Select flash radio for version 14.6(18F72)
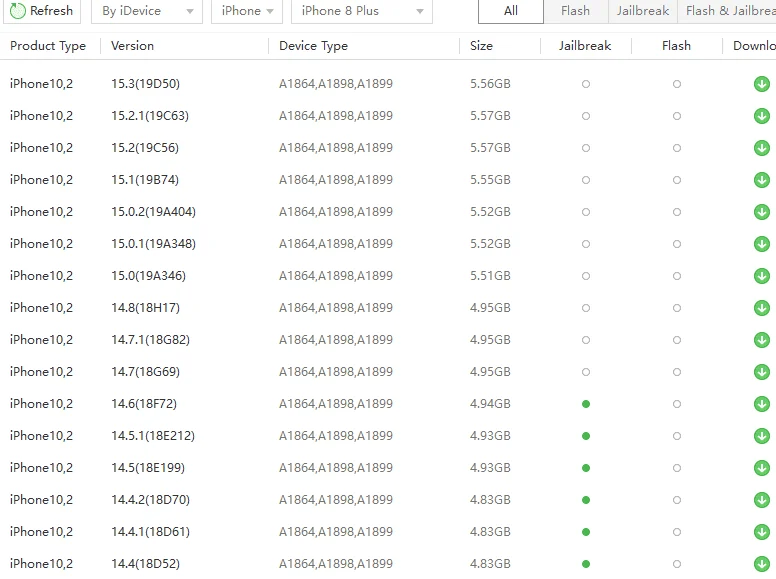 (x=677, y=404)
